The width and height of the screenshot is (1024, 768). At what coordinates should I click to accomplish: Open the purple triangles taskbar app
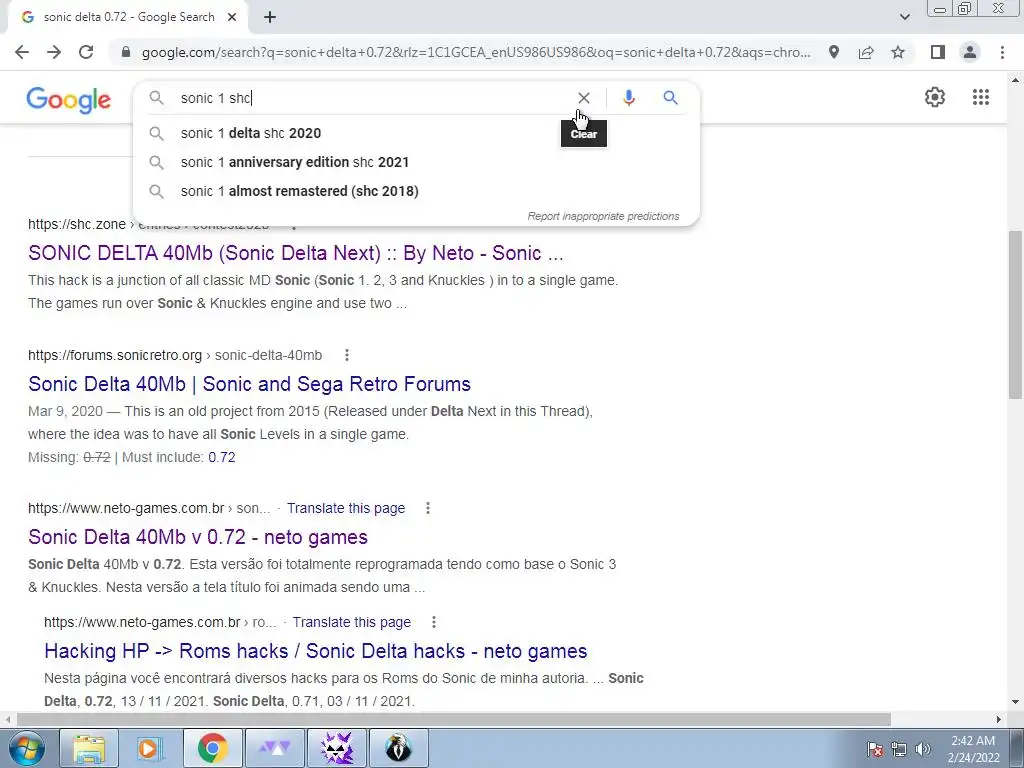point(275,748)
